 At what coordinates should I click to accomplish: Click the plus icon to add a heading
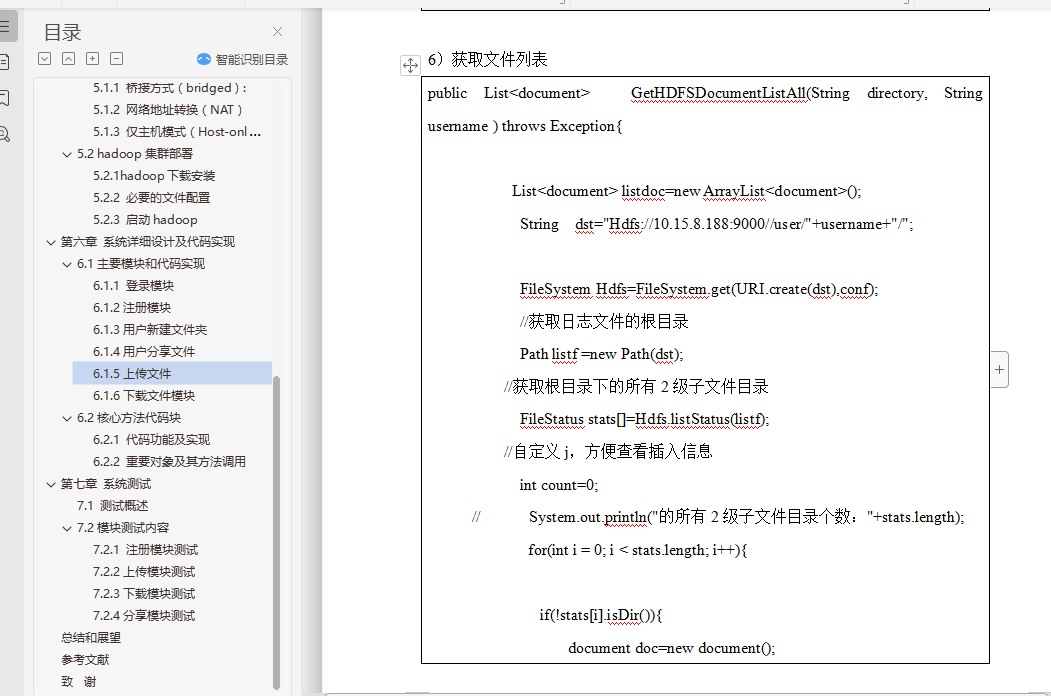click(x=92, y=58)
